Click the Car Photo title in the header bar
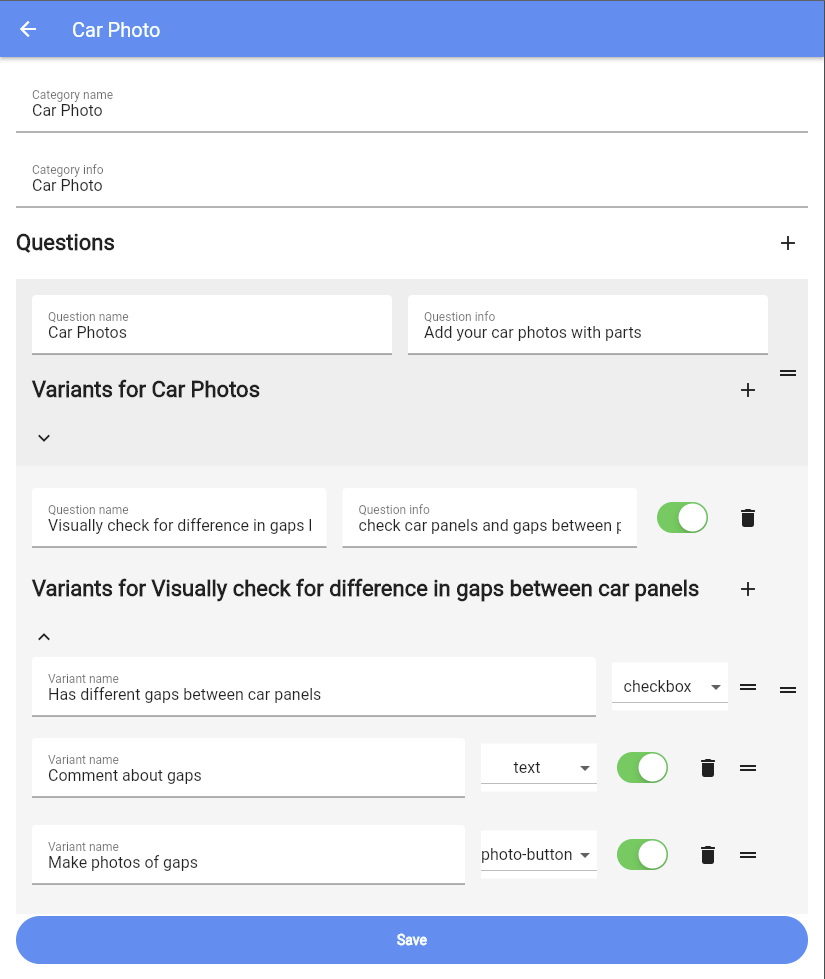Screen dimensions: 825x979 tap(116, 29)
